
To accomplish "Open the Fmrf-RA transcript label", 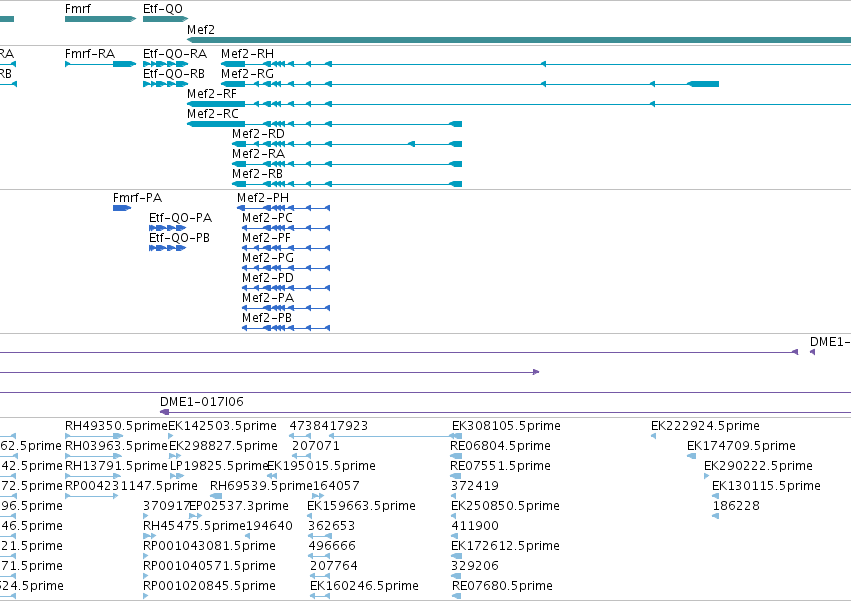I will (90, 54).
